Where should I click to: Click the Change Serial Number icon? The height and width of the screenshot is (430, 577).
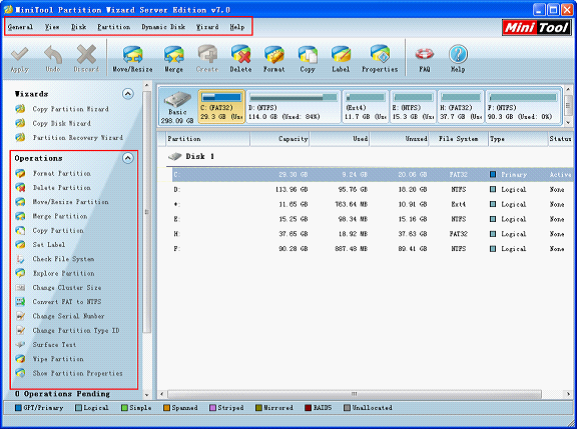[x=20, y=316]
